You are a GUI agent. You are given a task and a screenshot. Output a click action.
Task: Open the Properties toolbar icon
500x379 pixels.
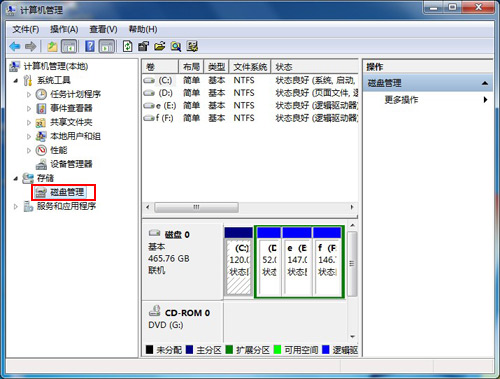click(143, 46)
